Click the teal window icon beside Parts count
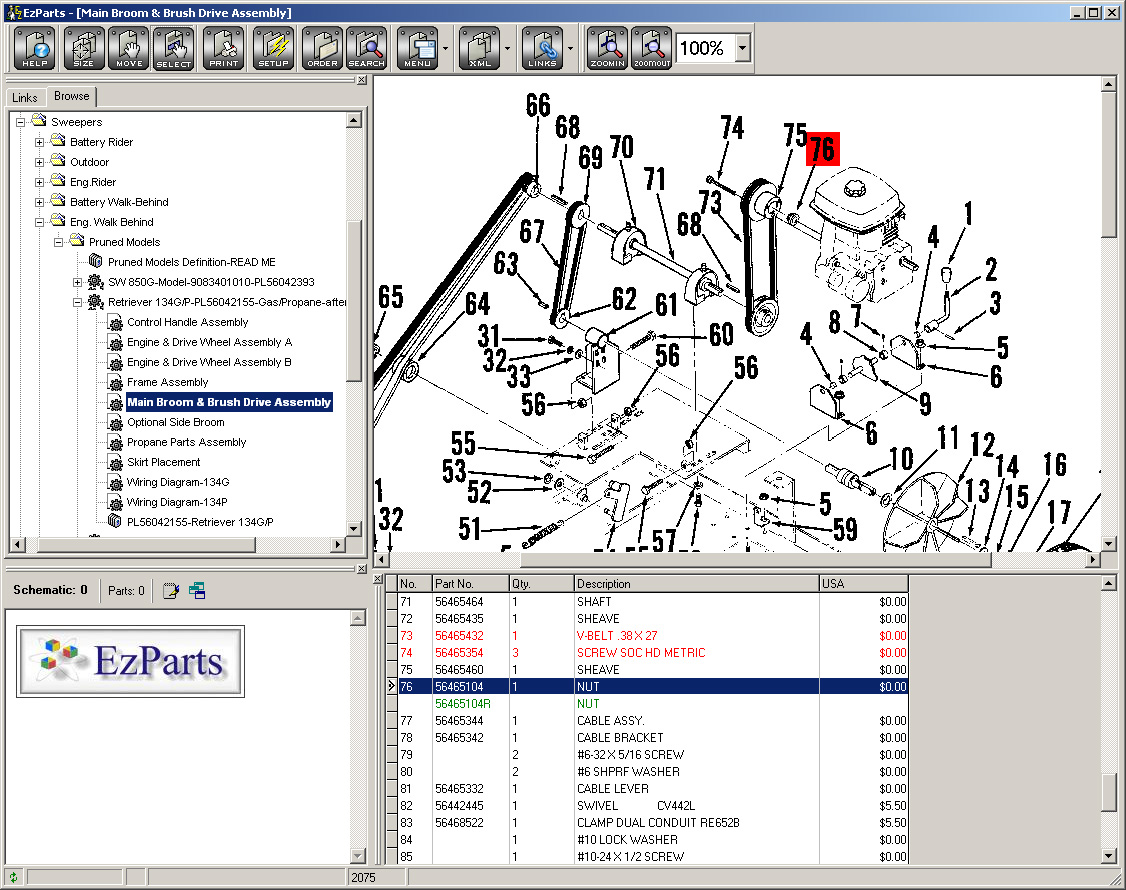The image size is (1126, 890). [197, 590]
